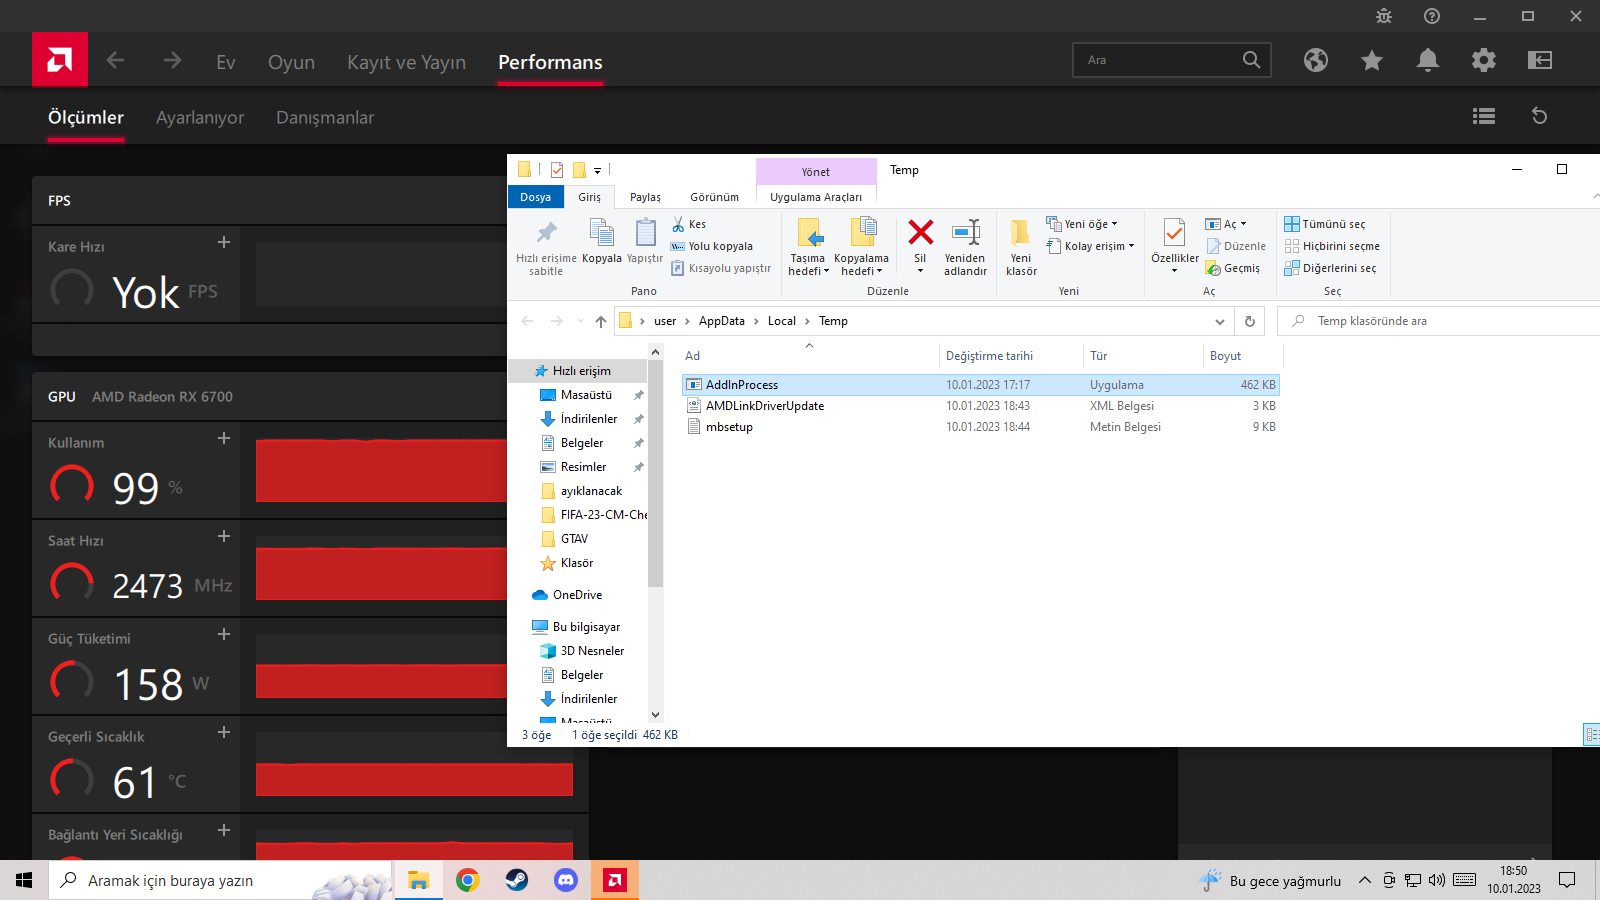
Task: Open Dosya menu in Explorer
Action: [x=536, y=197]
